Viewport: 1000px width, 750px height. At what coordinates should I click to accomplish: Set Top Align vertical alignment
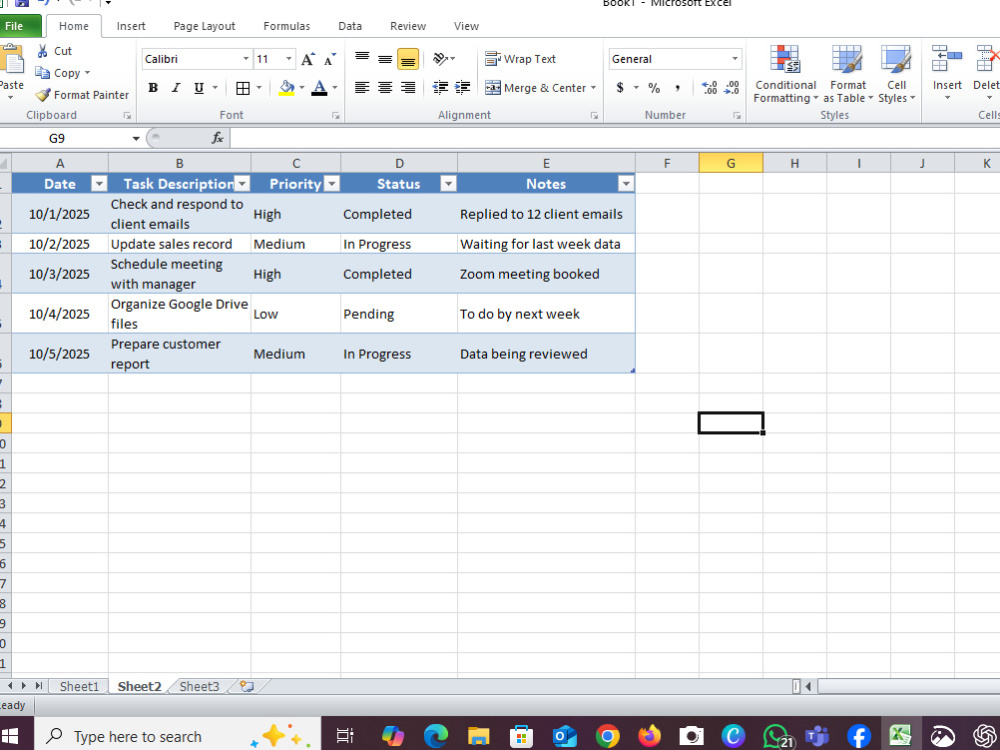coord(362,59)
